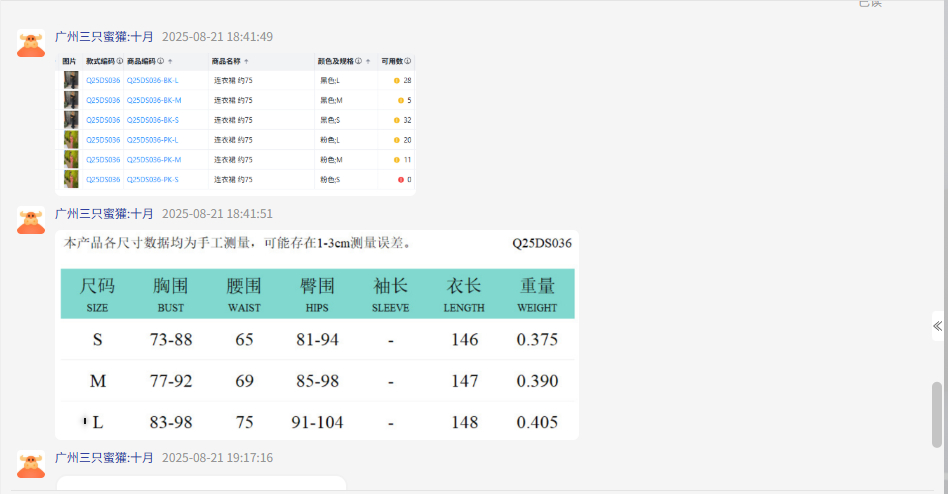Click the avatar beside the 18:41:51 message
The height and width of the screenshot is (494, 948).
[31, 220]
